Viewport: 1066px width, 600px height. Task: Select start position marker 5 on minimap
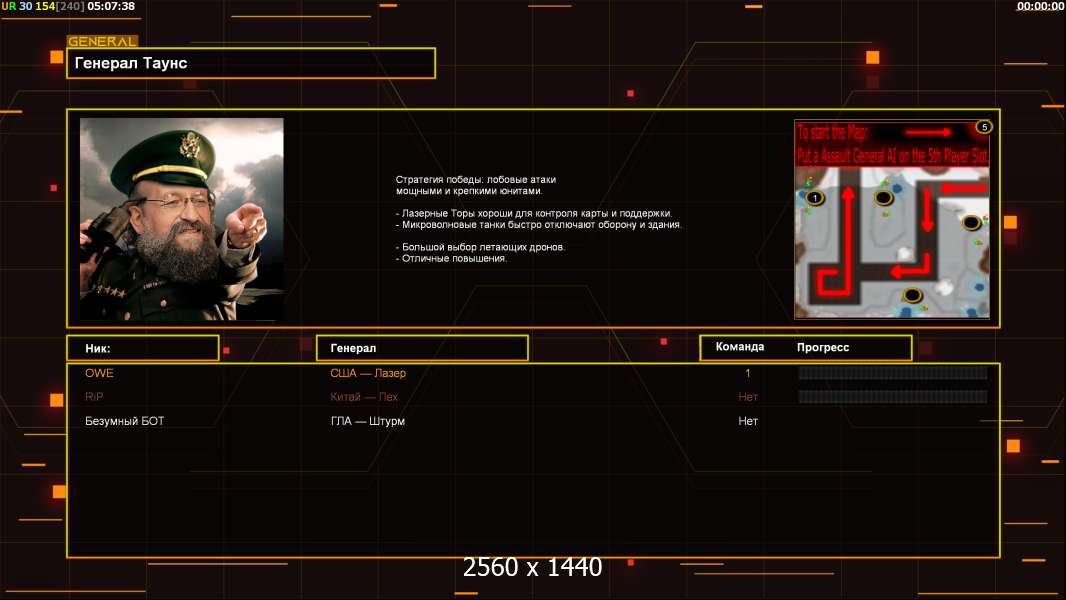(984, 127)
